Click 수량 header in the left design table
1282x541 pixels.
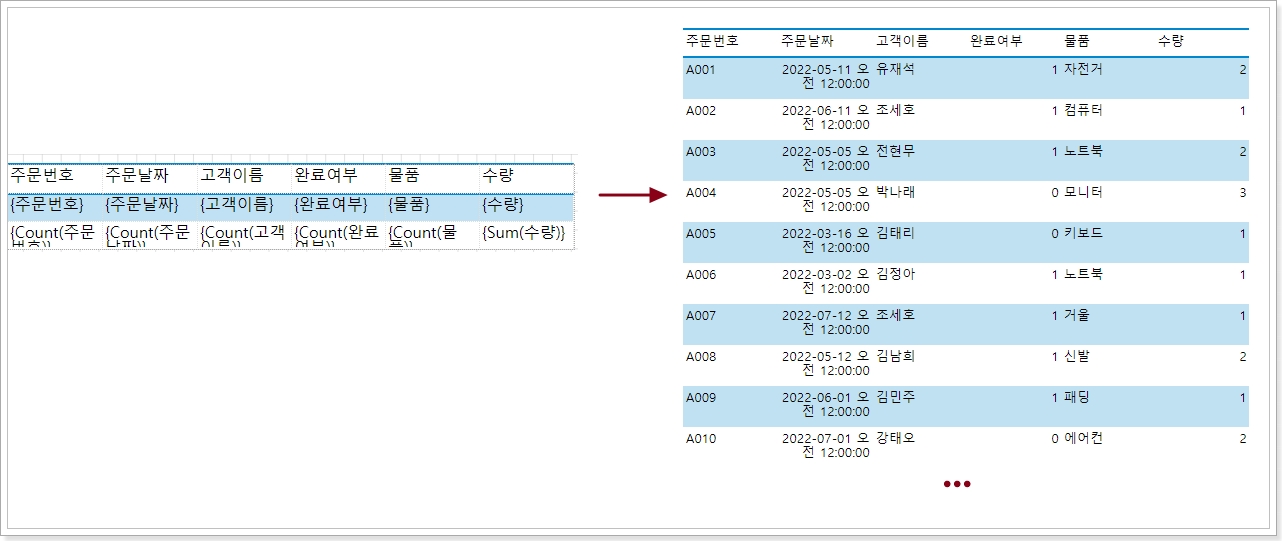pos(498,175)
